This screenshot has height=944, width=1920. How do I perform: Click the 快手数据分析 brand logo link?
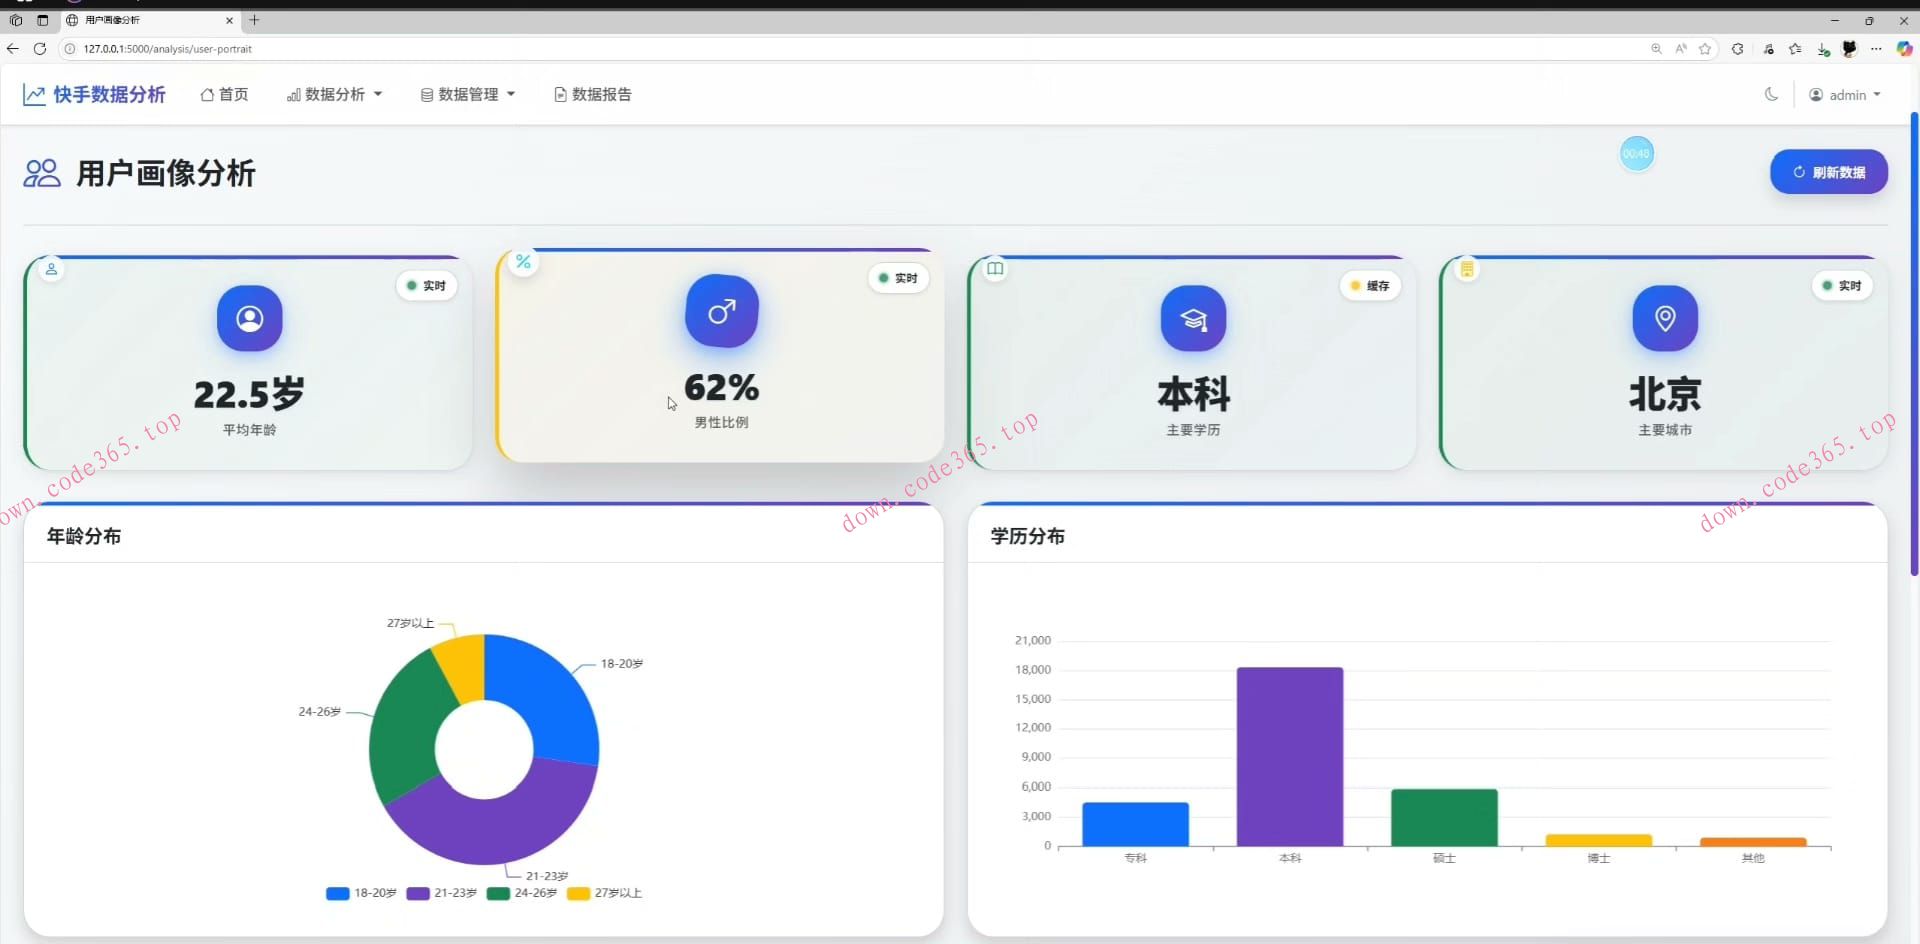[x=95, y=94]
